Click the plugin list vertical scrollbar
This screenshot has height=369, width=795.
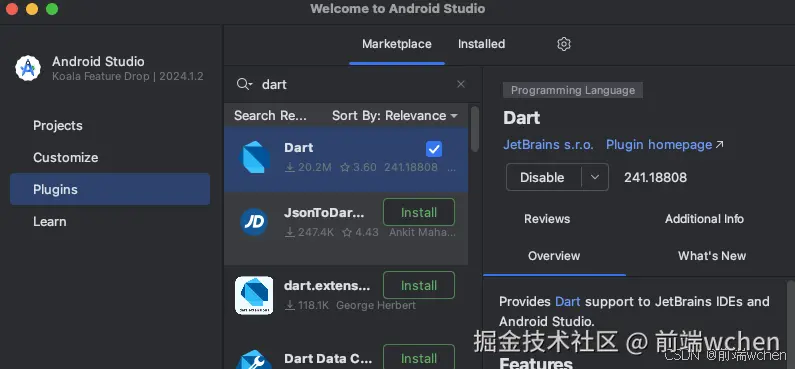(475, 129)
